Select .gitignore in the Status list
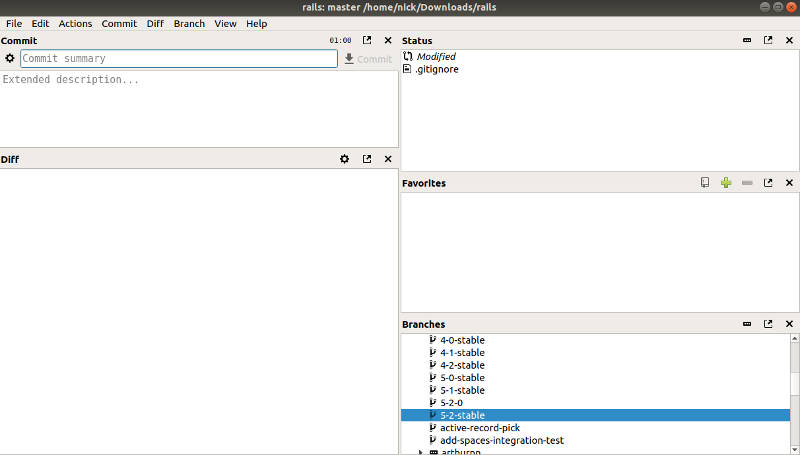800x455 pixels. point(437,69)
